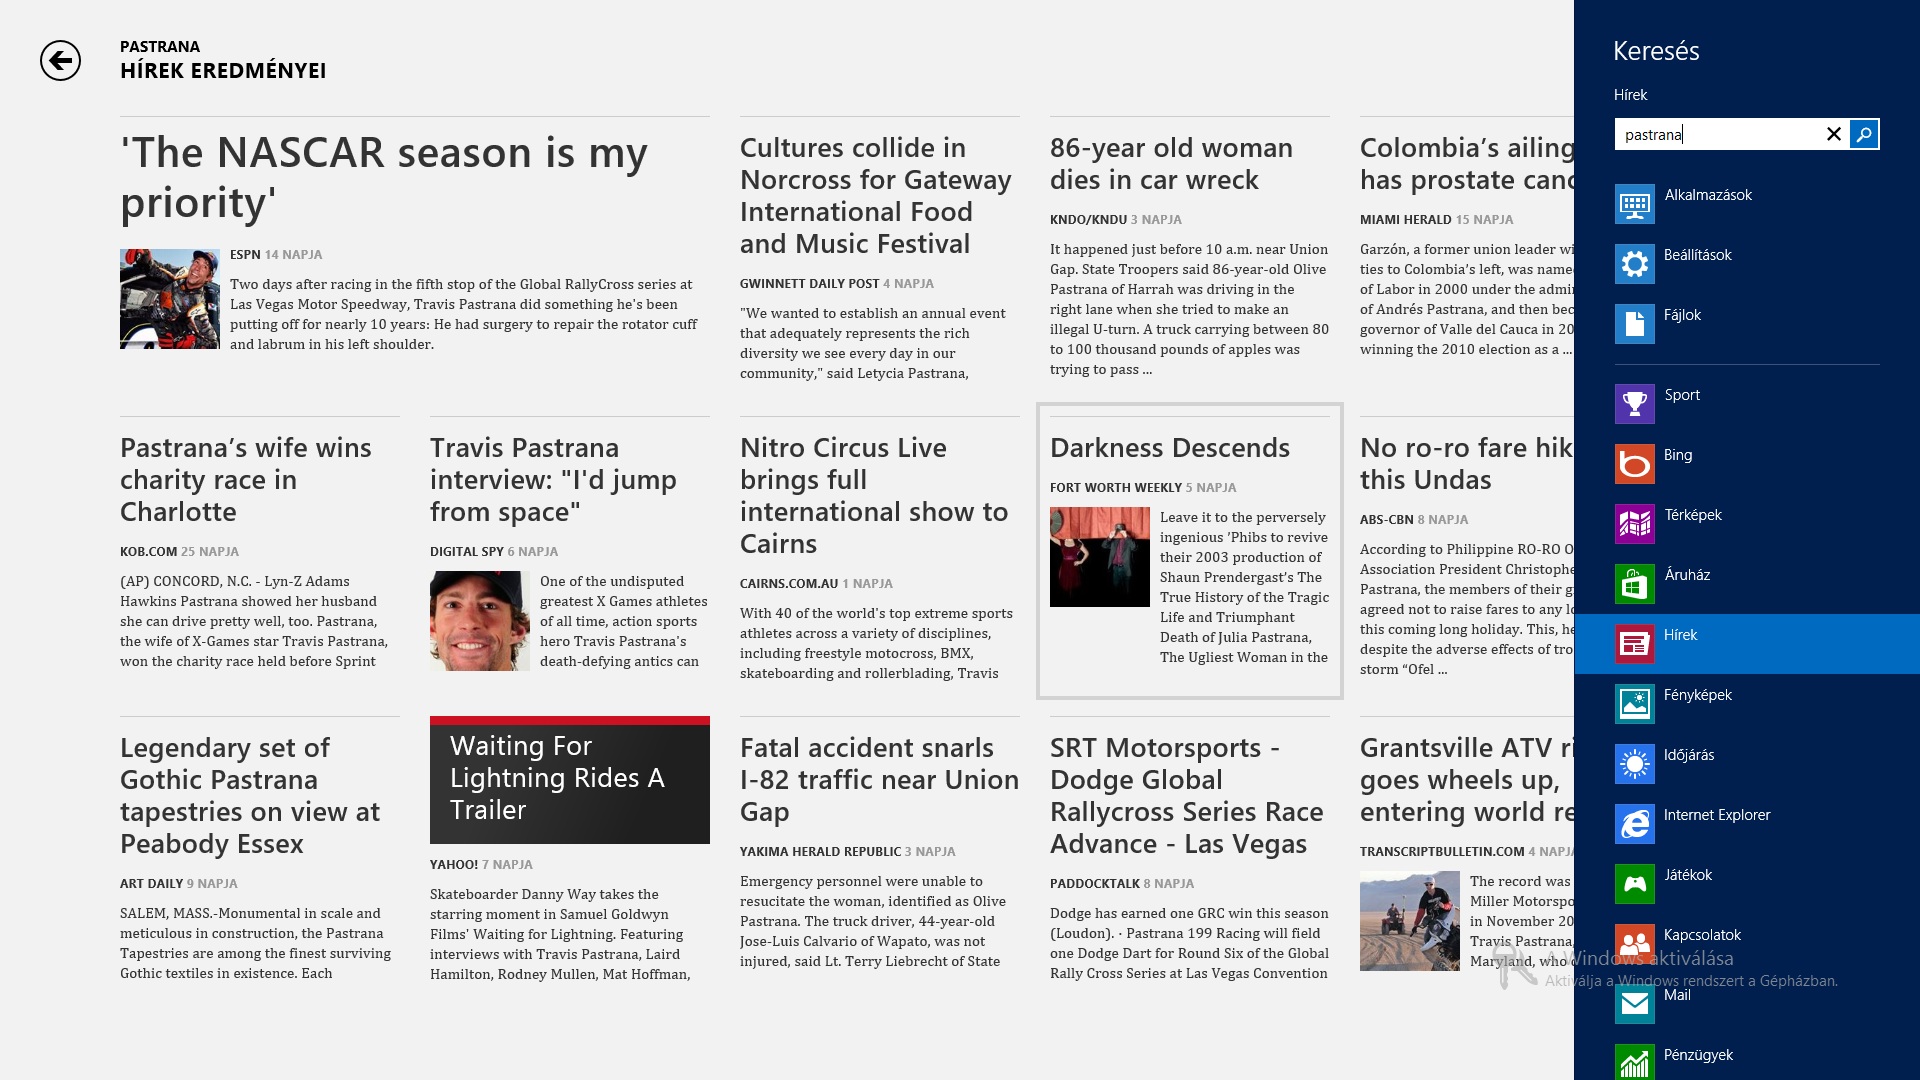The image size is (1920, 1080).
Task: Go back using the circular arrow button
Action: (x=60, y=61)
